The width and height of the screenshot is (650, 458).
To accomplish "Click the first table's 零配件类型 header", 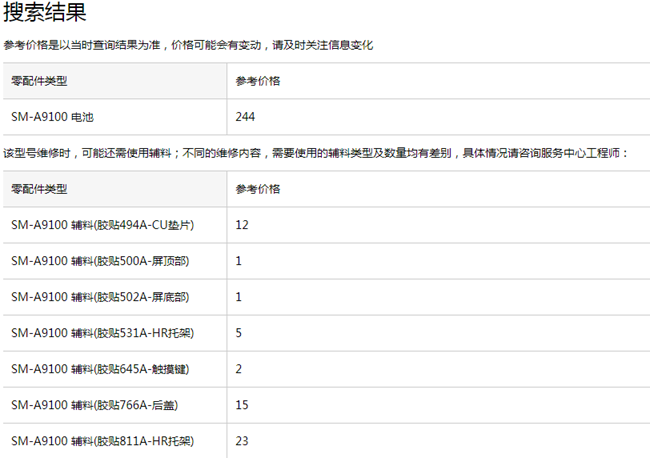I will (39, 81).
